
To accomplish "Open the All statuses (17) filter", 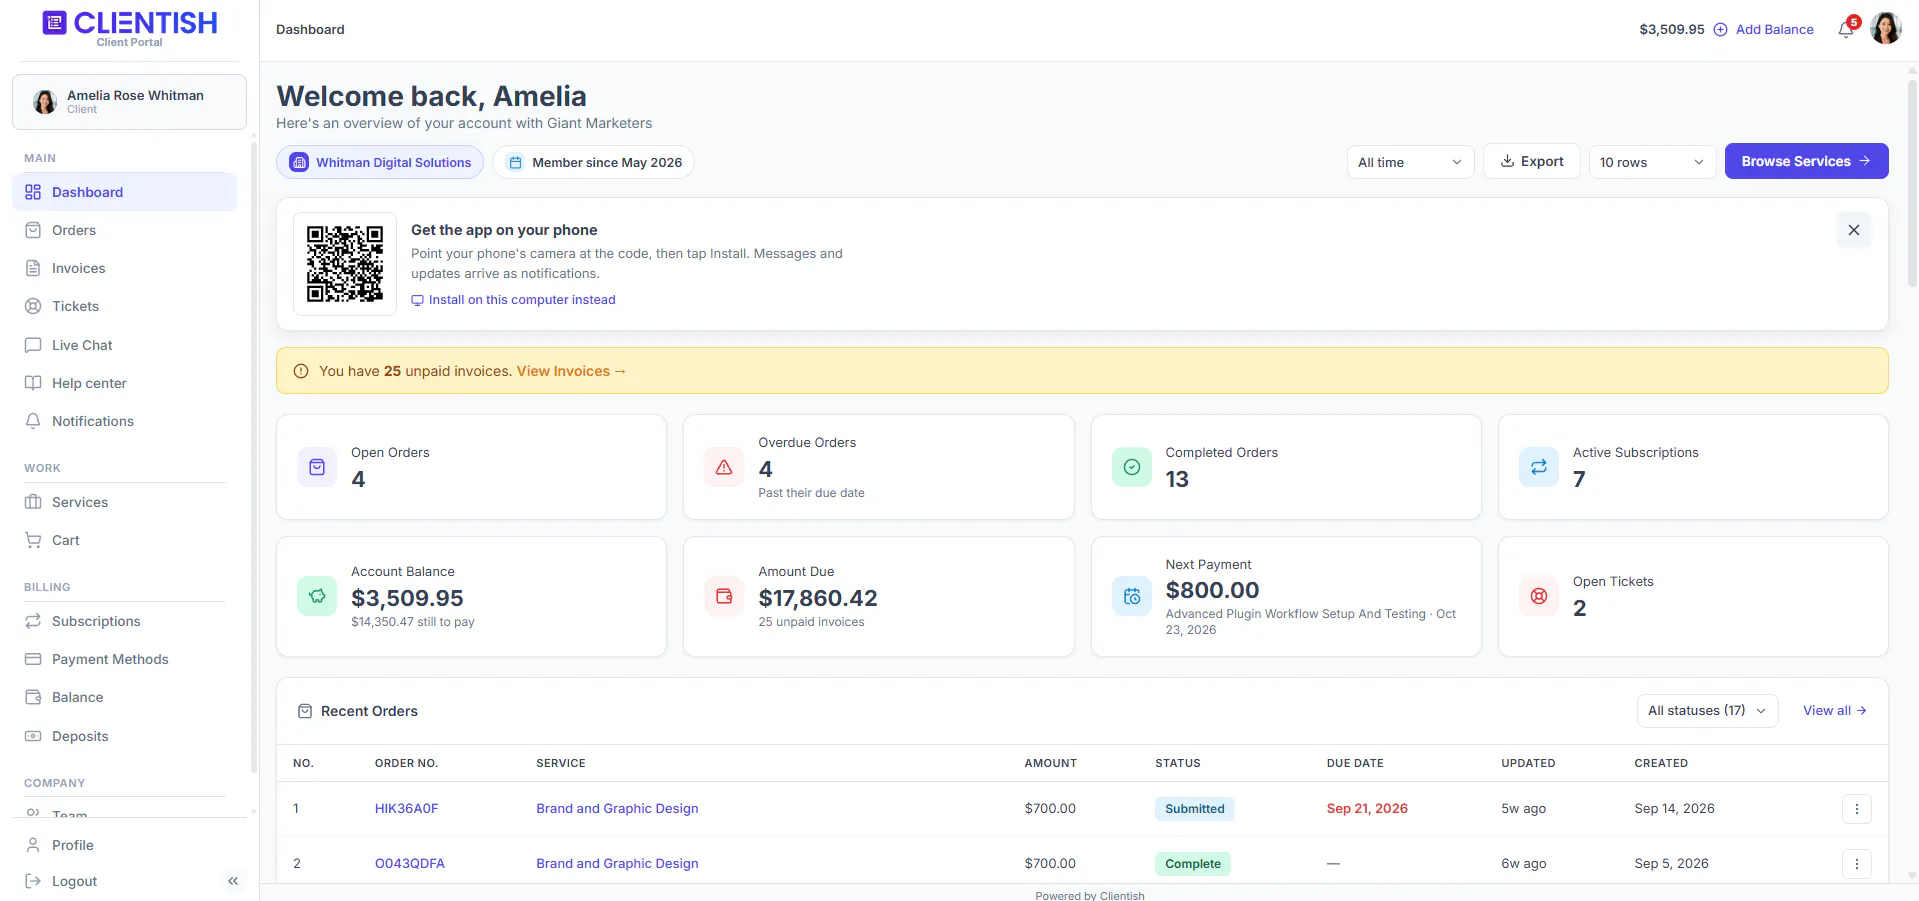I will point(1707,711).
